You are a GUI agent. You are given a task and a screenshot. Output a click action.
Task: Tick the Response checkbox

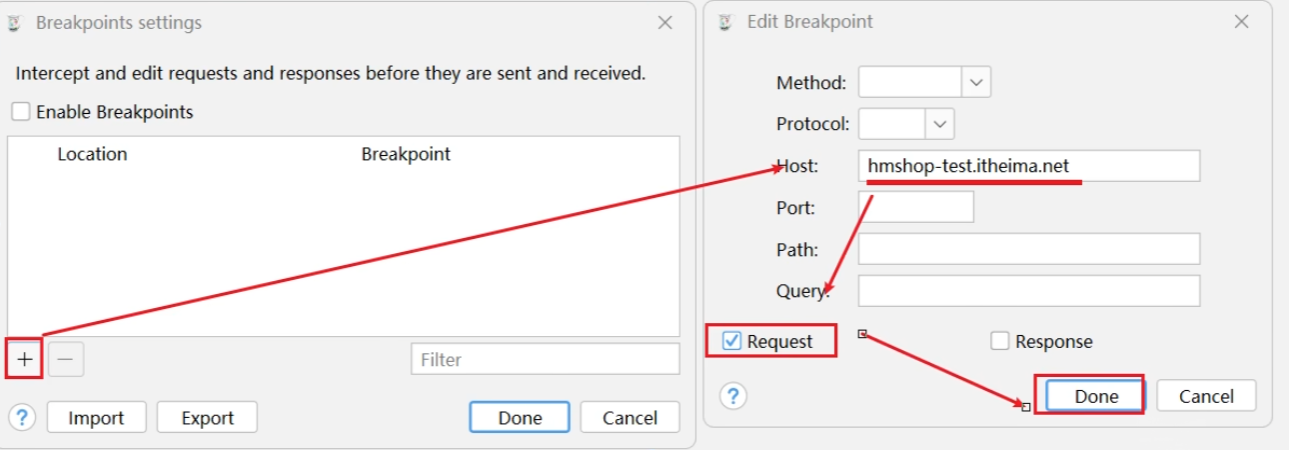coord(1000,341)
